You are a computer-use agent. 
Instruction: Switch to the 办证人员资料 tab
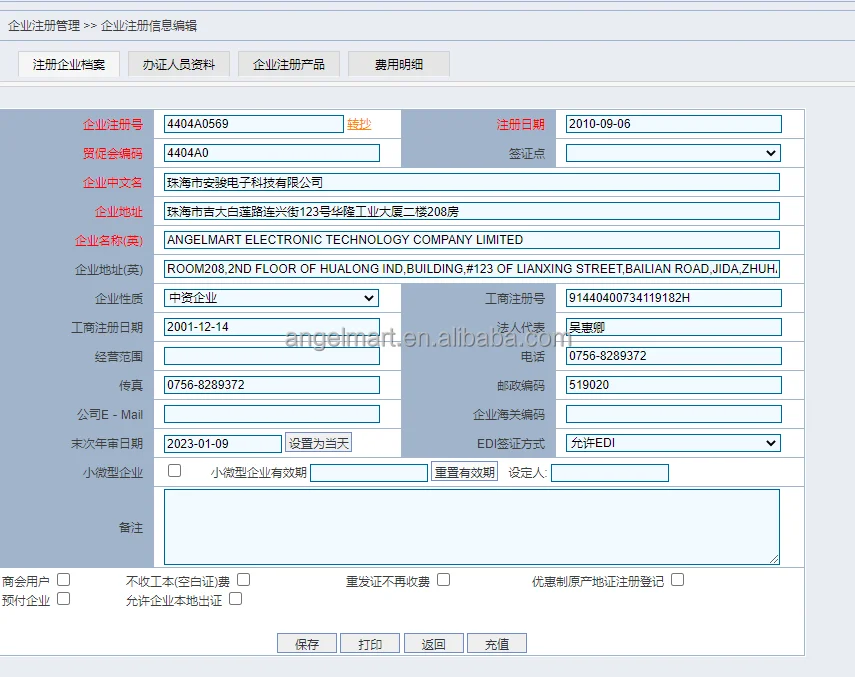coord(179,64)
